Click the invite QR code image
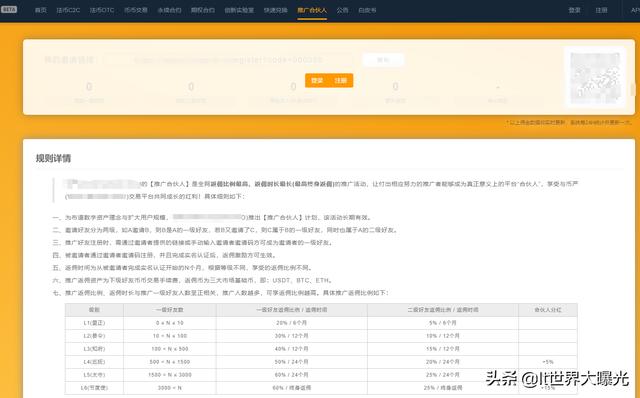The height and width of the screenshot is (398, 640). coord(595,77)
